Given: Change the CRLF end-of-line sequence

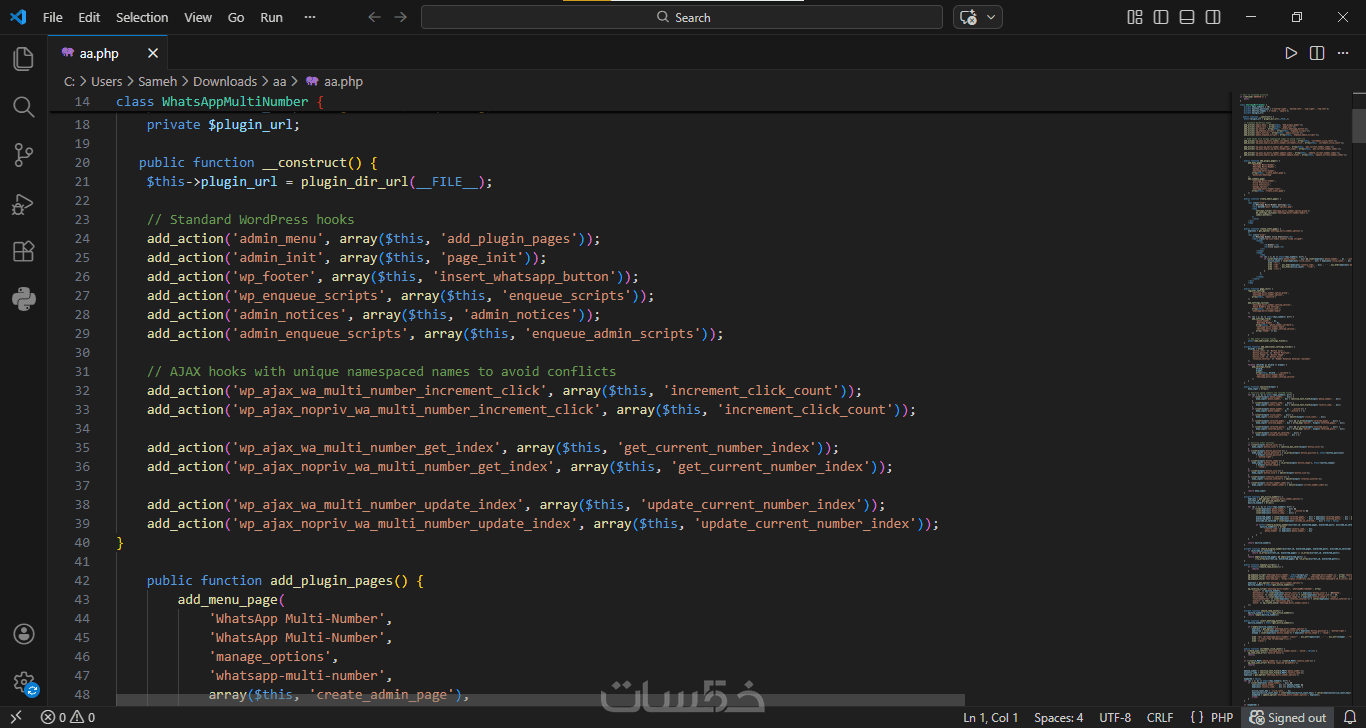Looking at the screenshot, I should tap(1160, 717).
